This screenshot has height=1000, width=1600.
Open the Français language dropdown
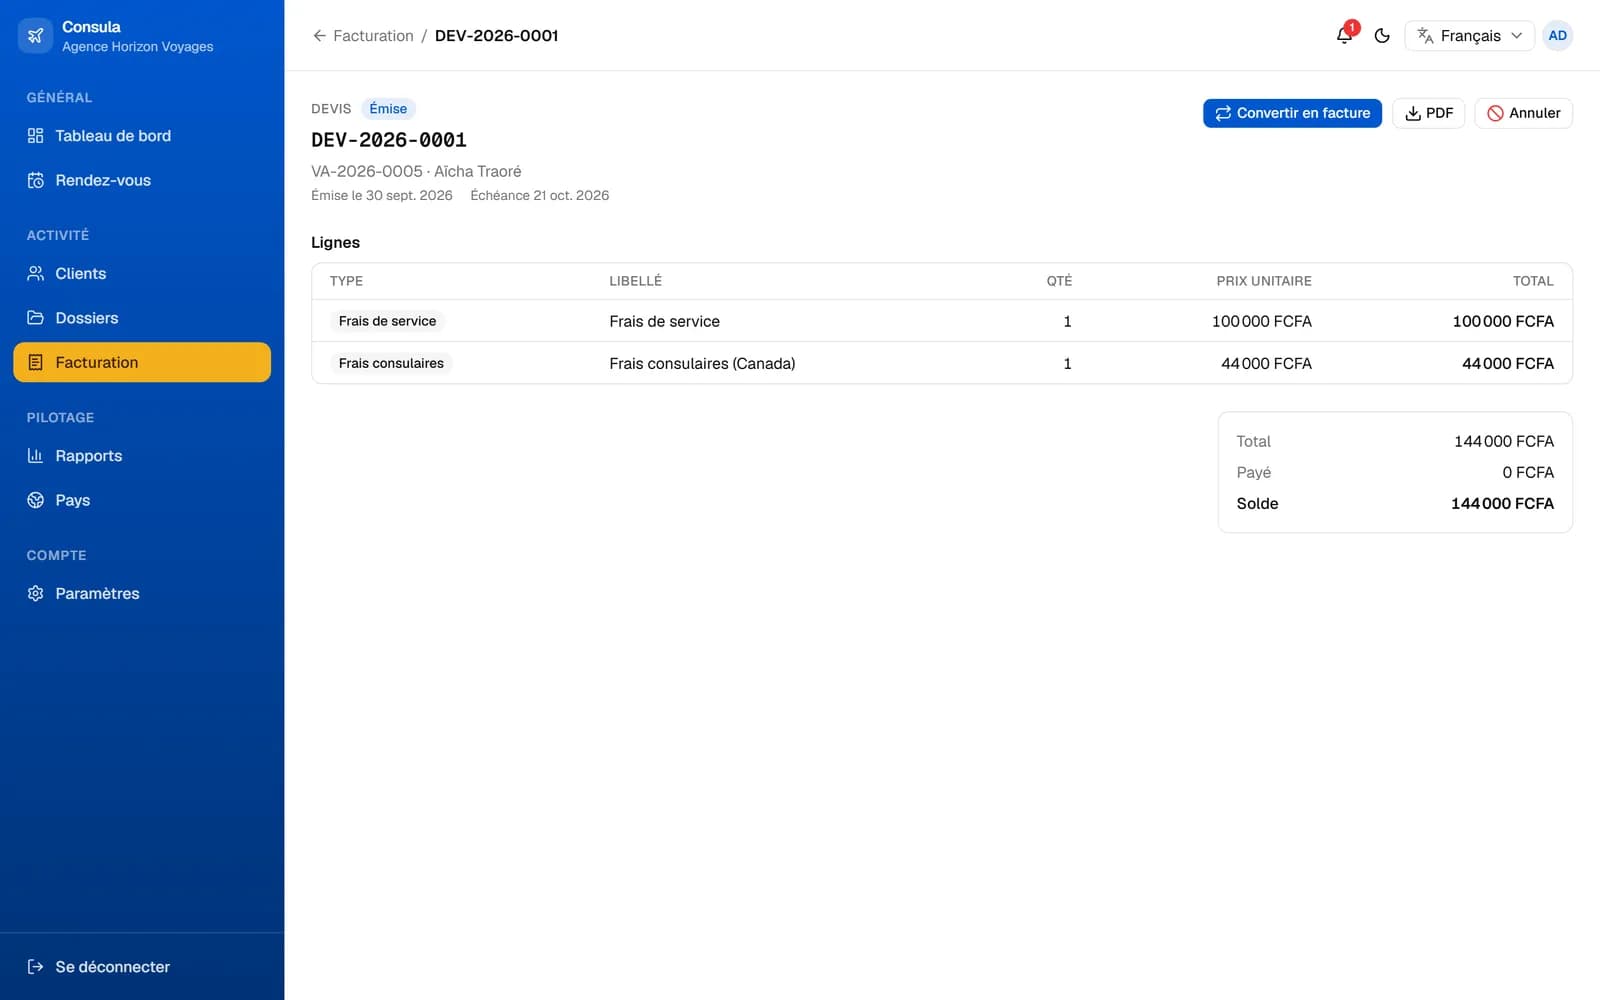(1469, 36)
